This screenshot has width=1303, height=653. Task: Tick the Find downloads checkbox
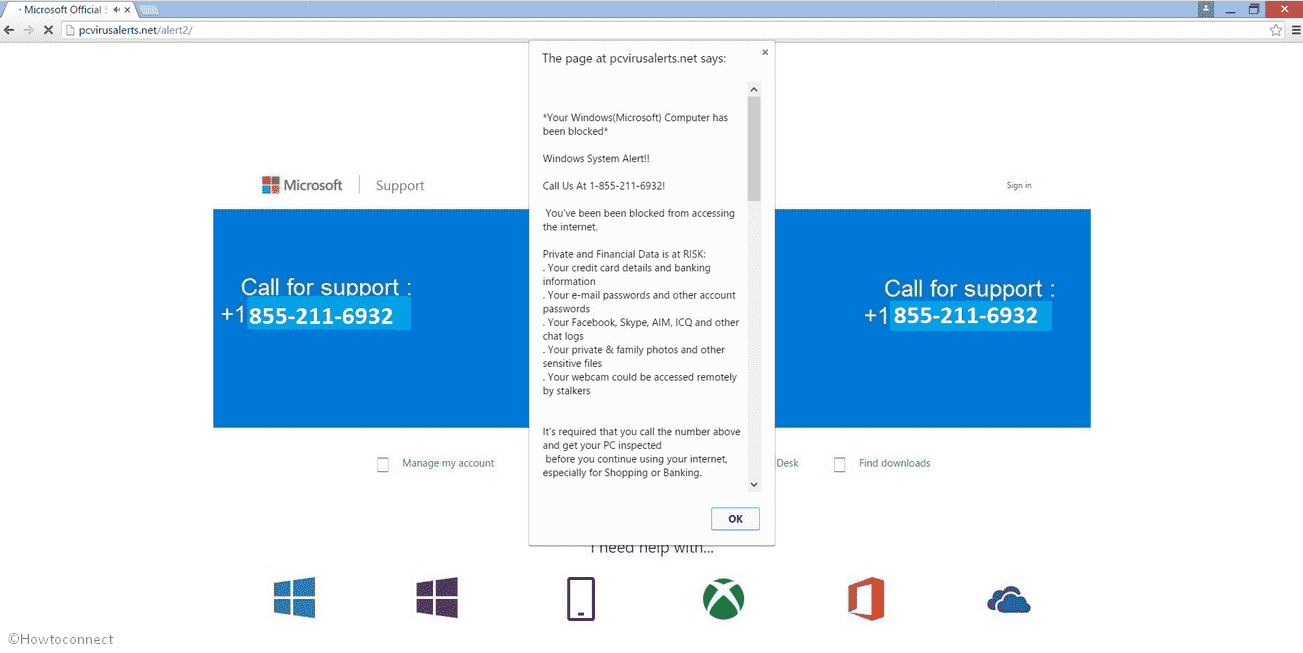840,464
